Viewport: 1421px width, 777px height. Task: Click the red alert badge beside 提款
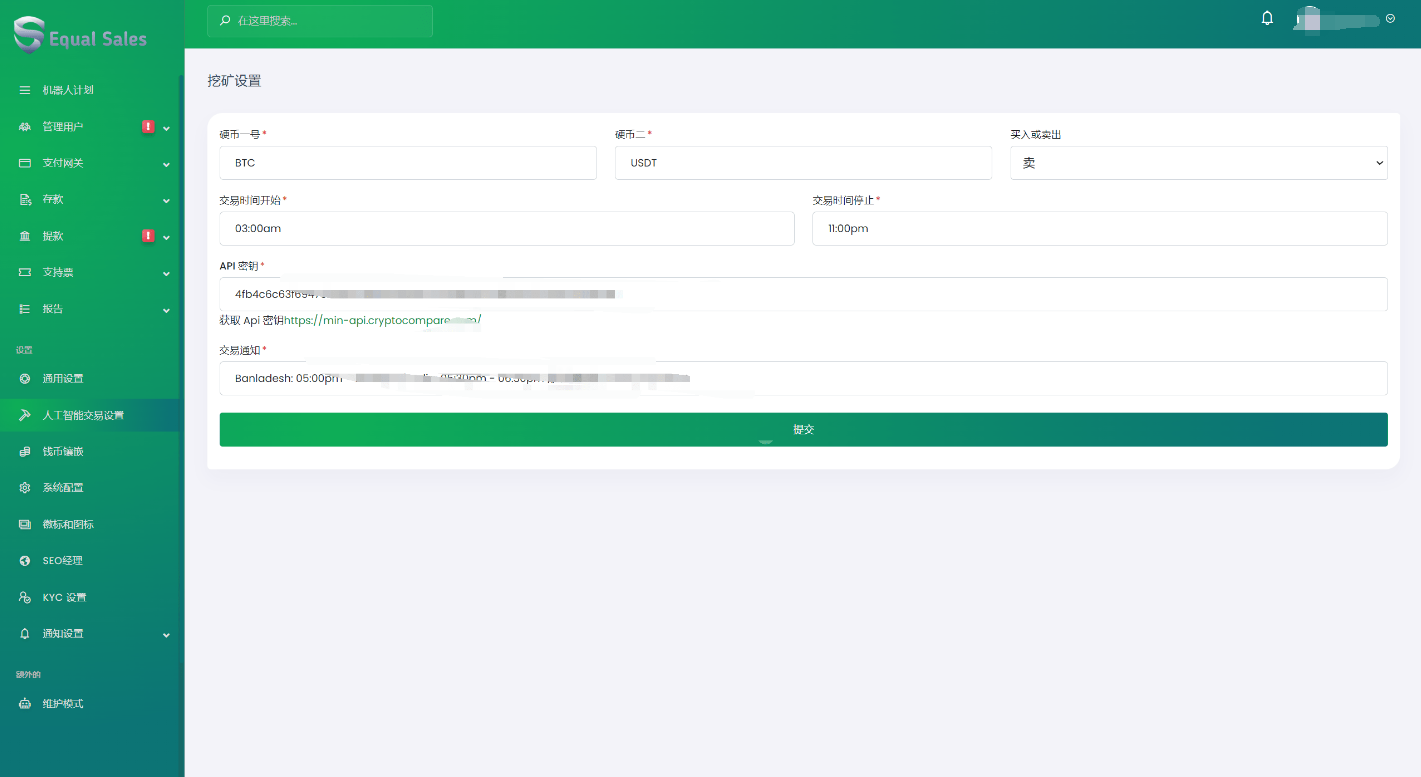tap(148, 236)
